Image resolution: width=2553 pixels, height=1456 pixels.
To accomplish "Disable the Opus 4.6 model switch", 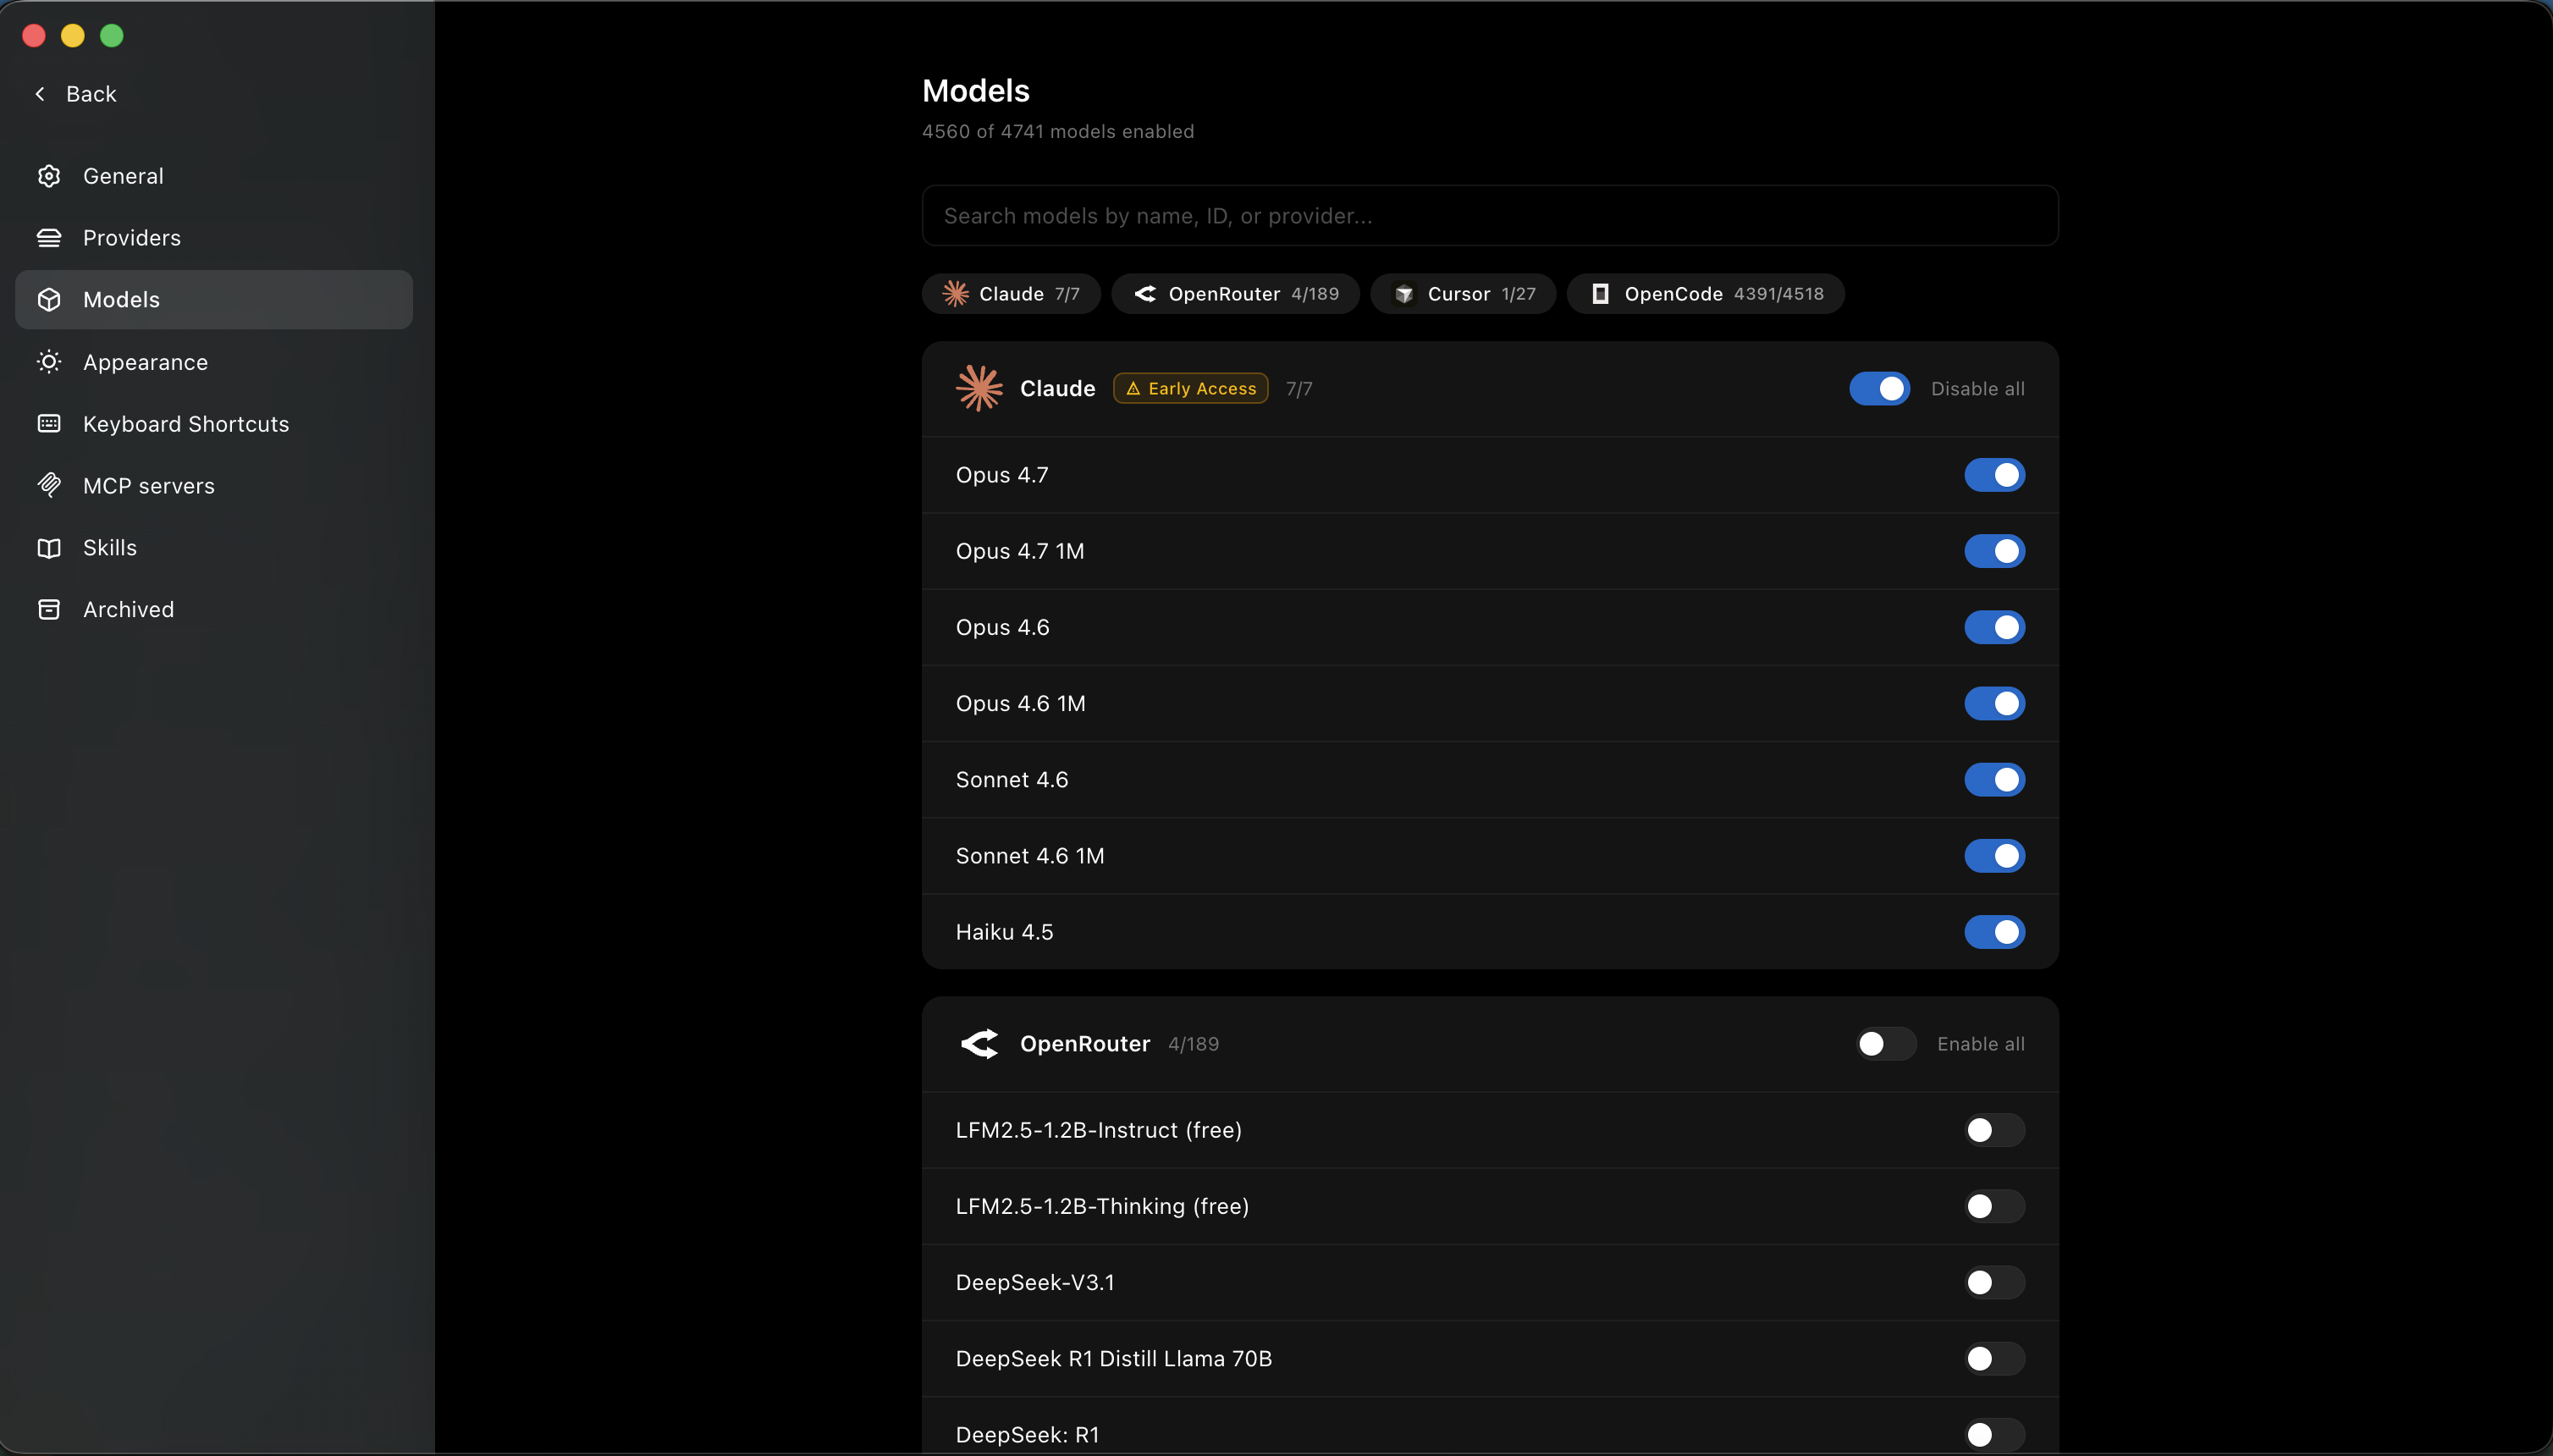I will point(1994,627).
